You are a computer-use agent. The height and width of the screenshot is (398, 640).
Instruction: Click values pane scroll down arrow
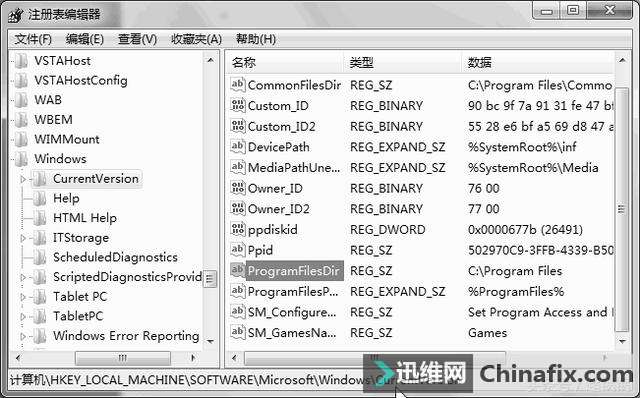622,341
